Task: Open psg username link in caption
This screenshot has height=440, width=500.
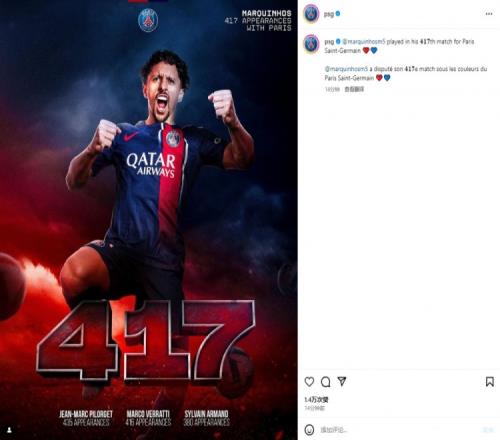Action: (x=329, y=42)
